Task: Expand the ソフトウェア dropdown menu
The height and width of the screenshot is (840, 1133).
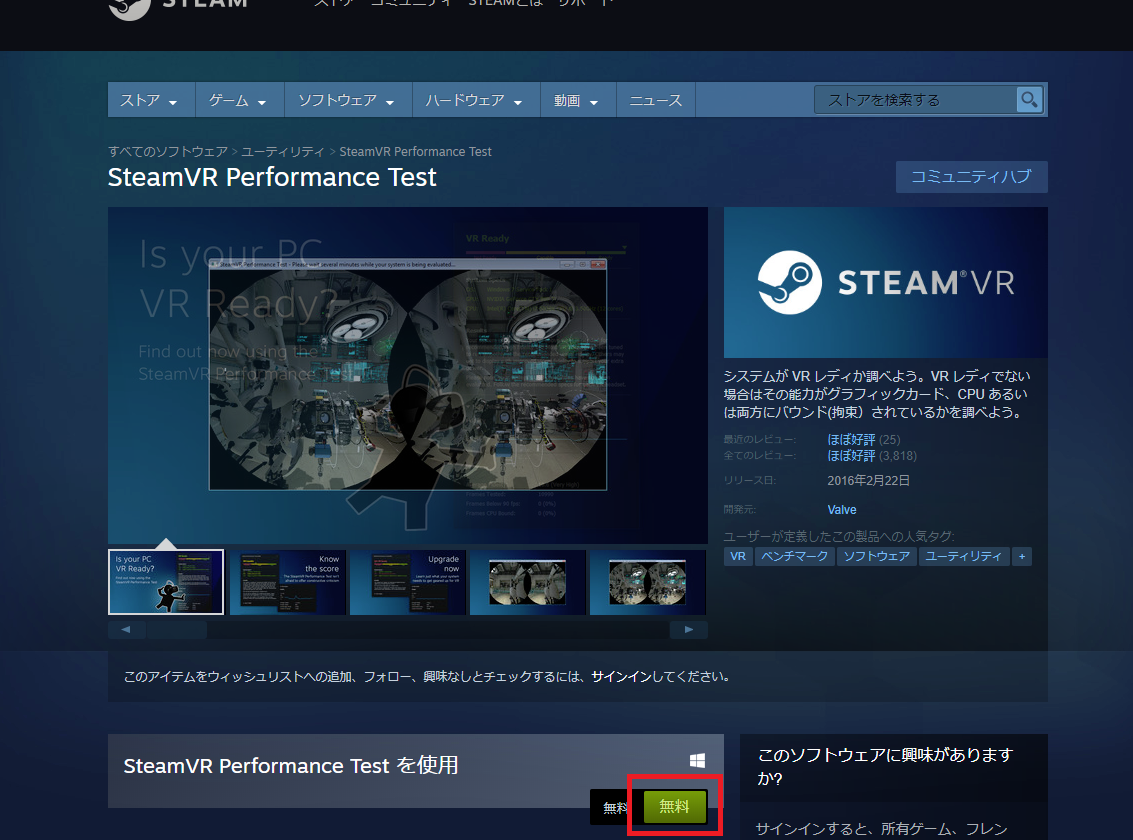Action: pyautogui.click(x=348, y=100)
